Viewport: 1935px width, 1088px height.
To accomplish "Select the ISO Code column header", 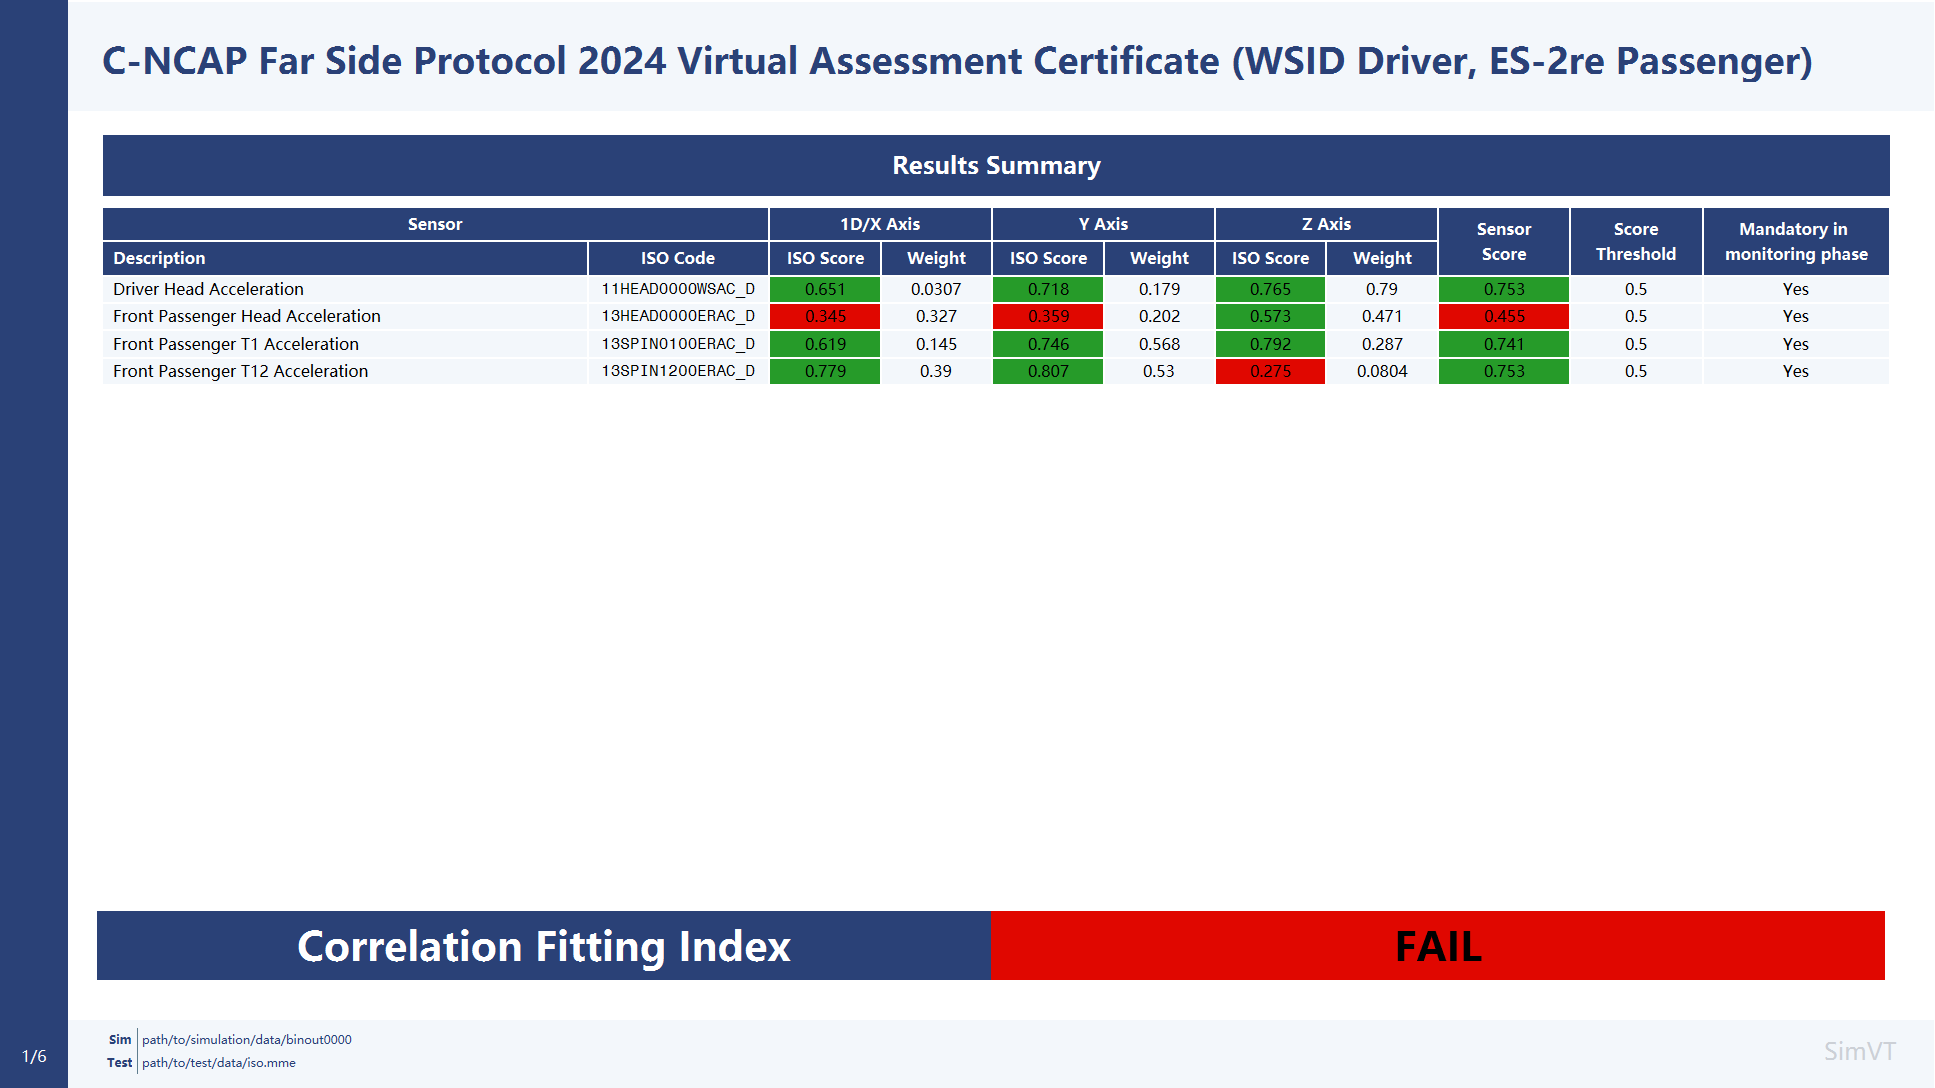I will (678, 258).
